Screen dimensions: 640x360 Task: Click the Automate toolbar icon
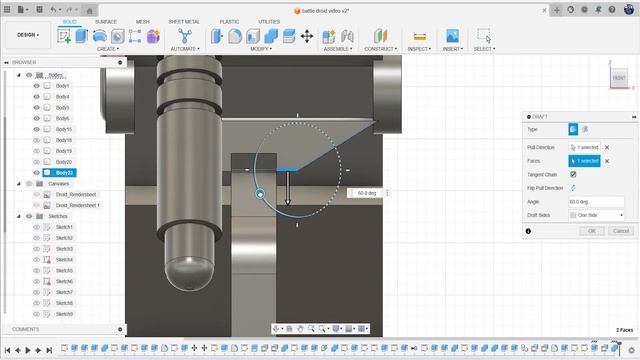pyautogui.click(x=185, y=36)
